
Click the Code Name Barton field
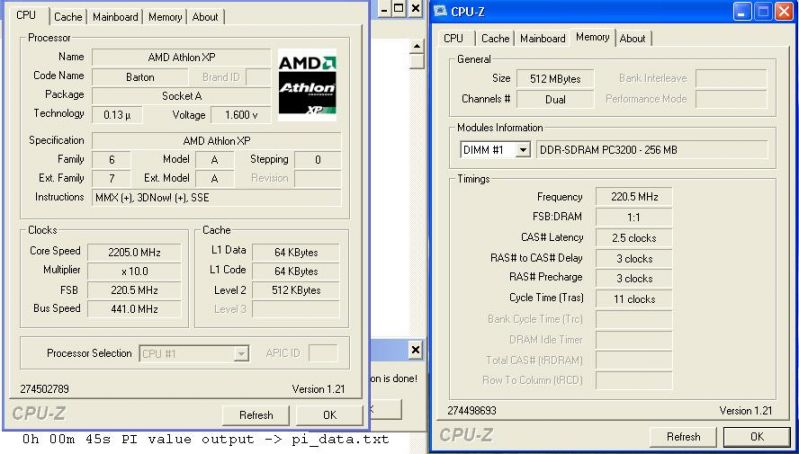[140, 77]
